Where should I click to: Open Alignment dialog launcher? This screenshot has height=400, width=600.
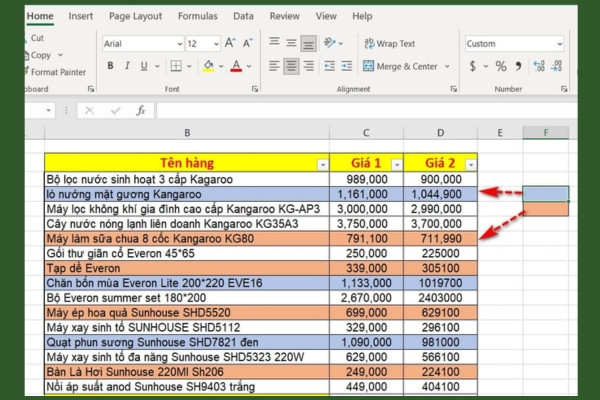click(453, 89)
